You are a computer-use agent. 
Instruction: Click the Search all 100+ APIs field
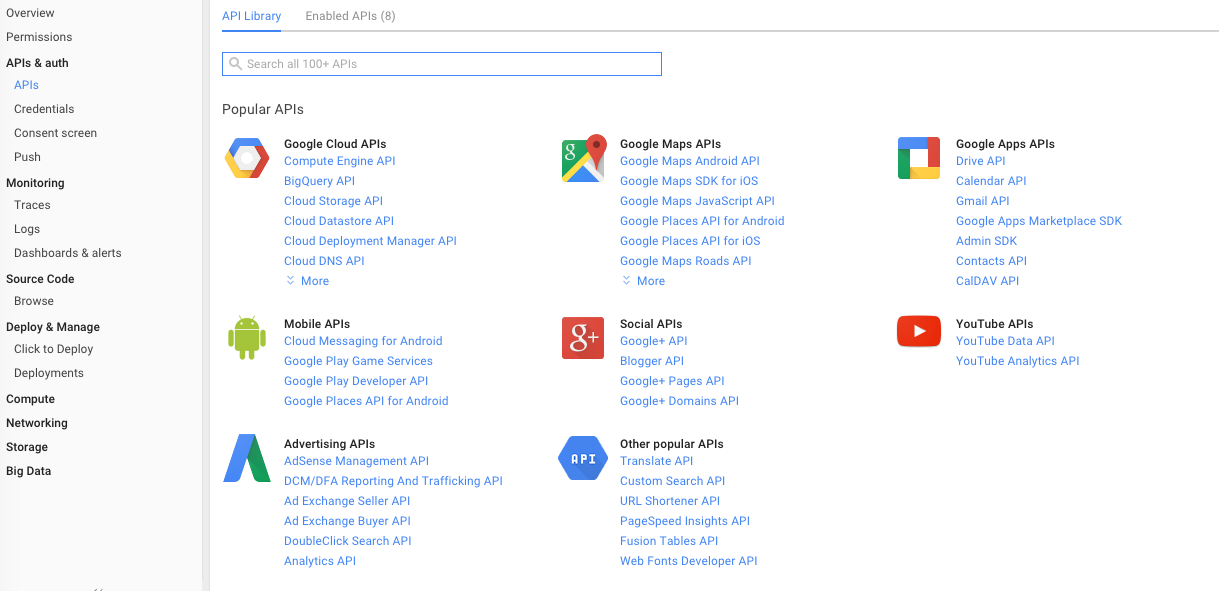coord(442,64)
